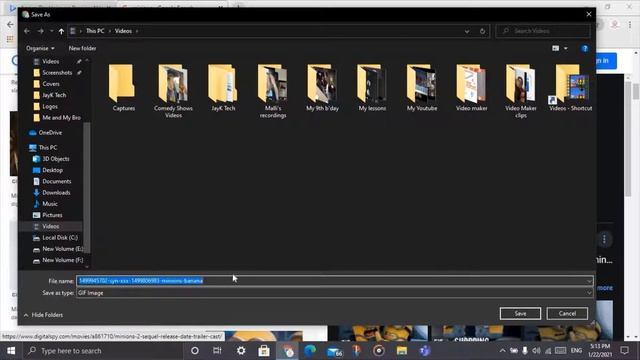Change the view layout icon

(556, 48)
